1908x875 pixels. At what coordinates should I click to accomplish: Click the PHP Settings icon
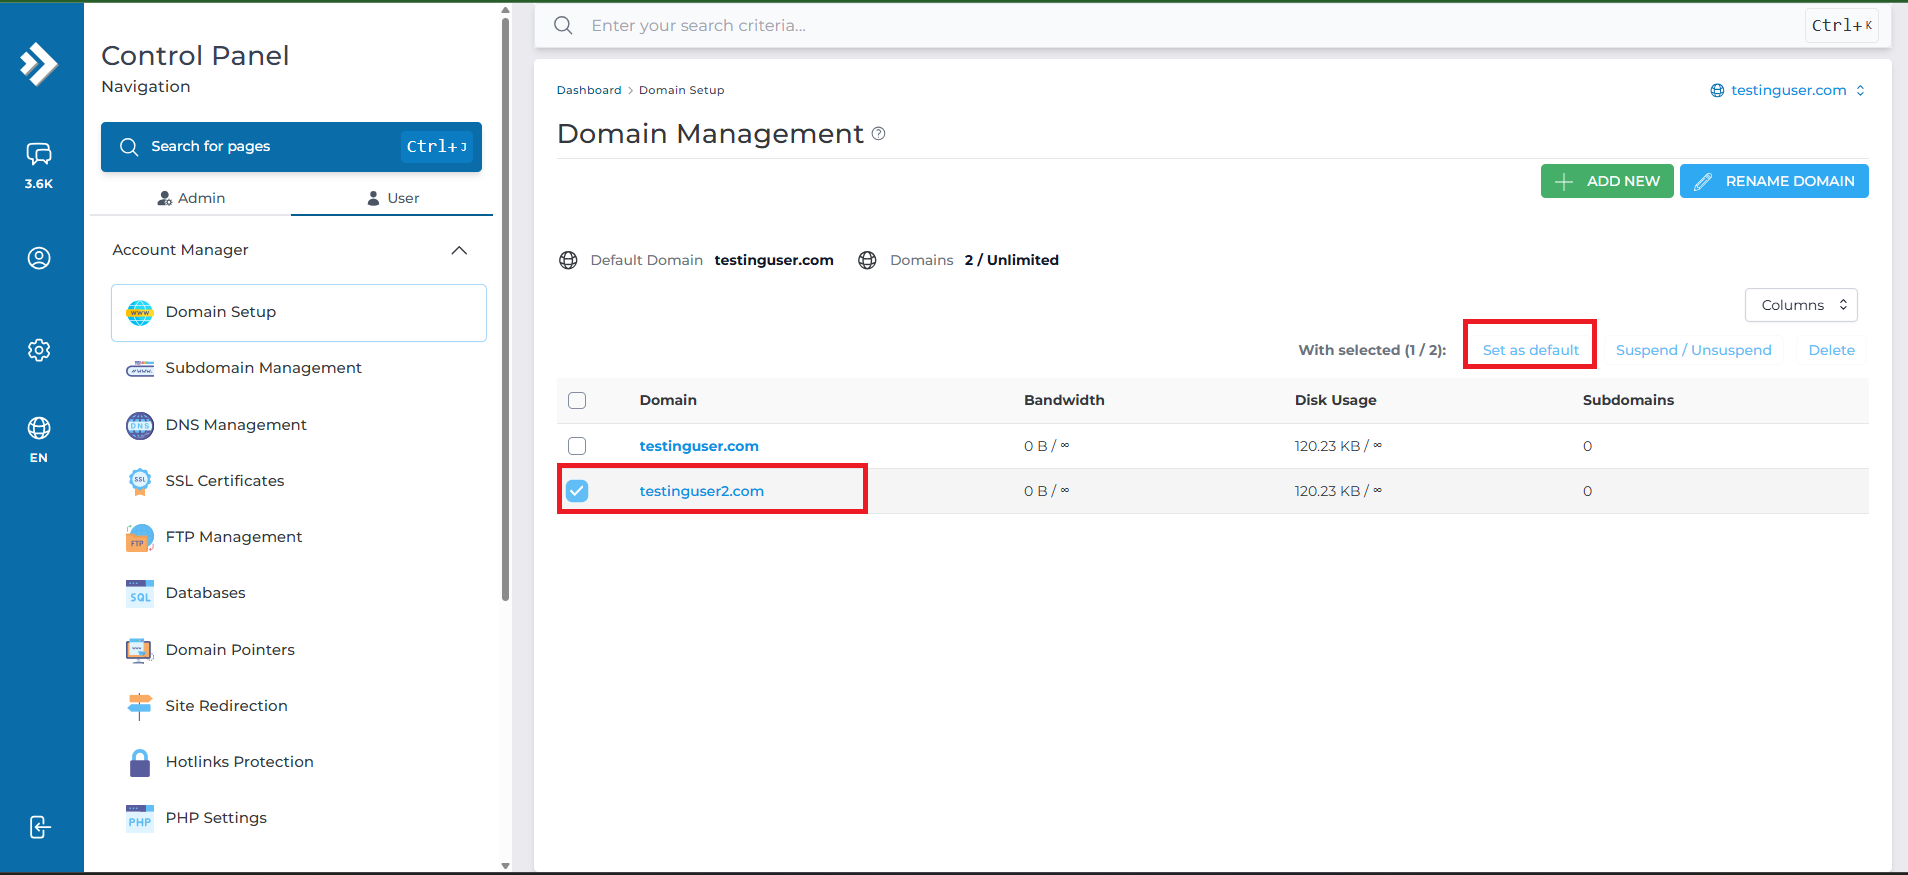(x=140, y=819)
